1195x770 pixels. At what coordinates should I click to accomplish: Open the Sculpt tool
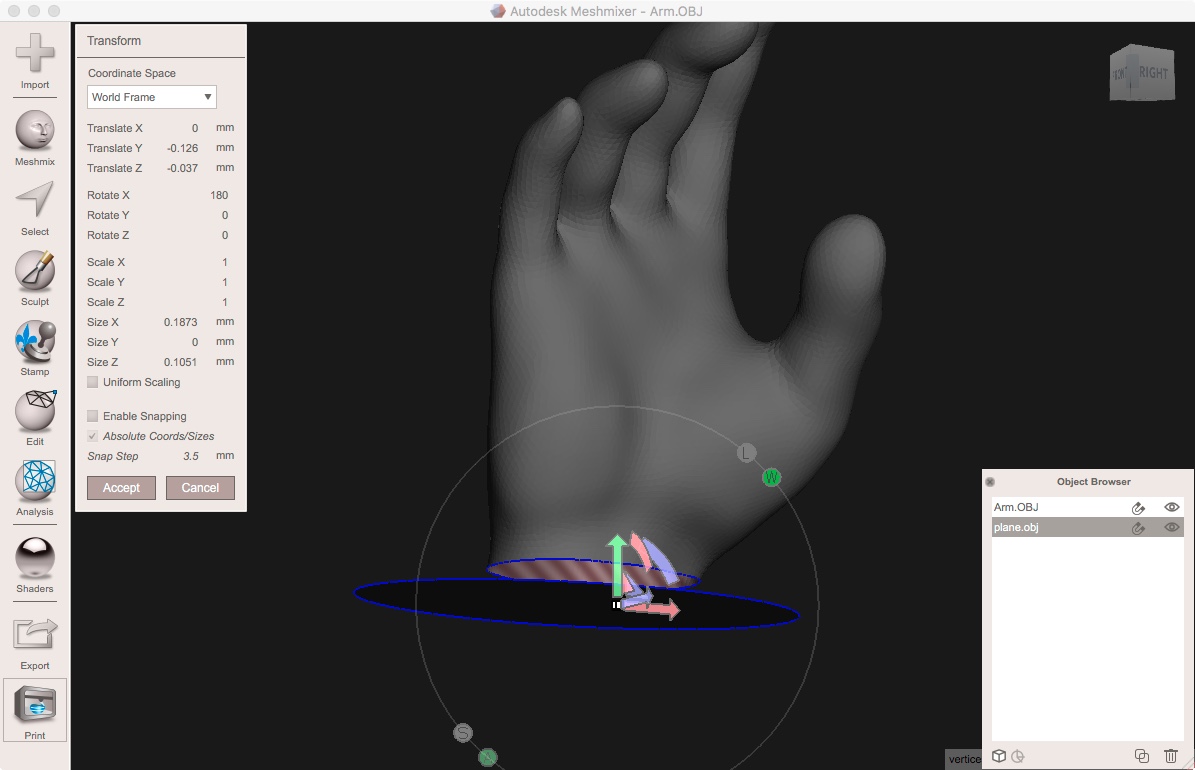coord(35,279)
